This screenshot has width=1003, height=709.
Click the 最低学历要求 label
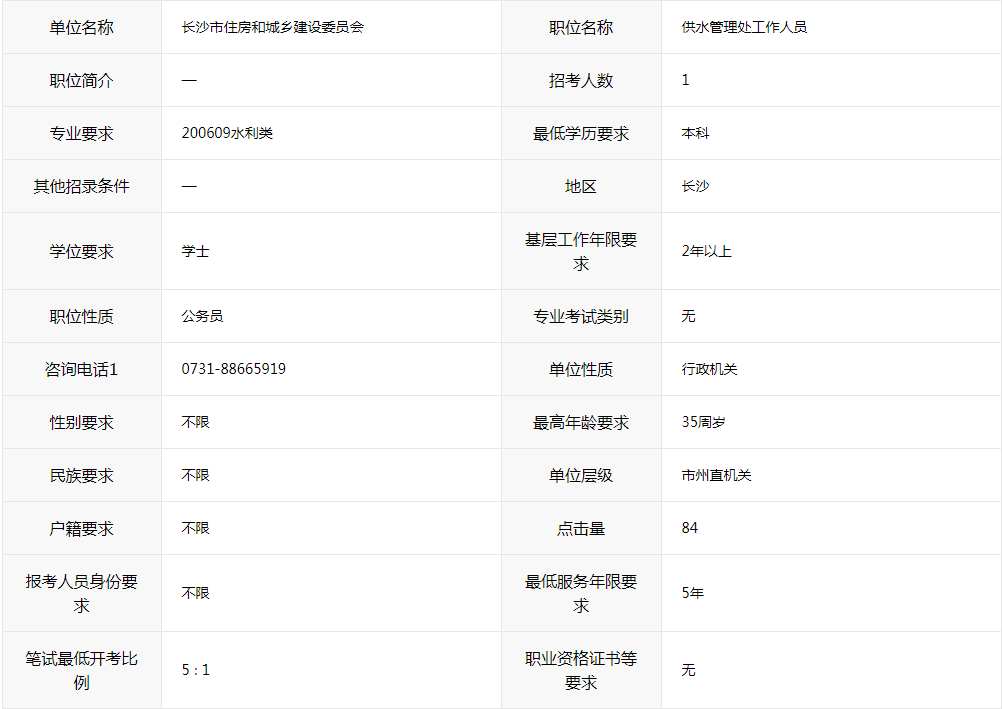[581, 134]
